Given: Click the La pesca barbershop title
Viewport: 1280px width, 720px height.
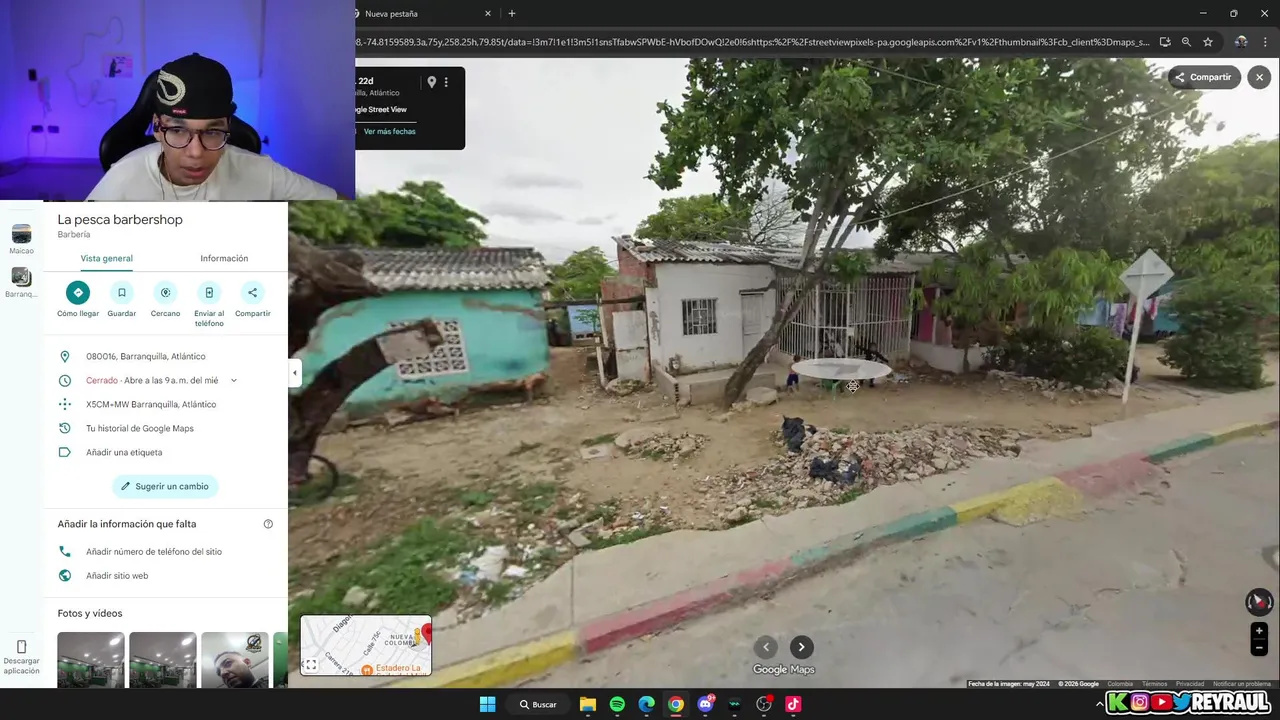Looking at the screenshot, I should (120, 219).
